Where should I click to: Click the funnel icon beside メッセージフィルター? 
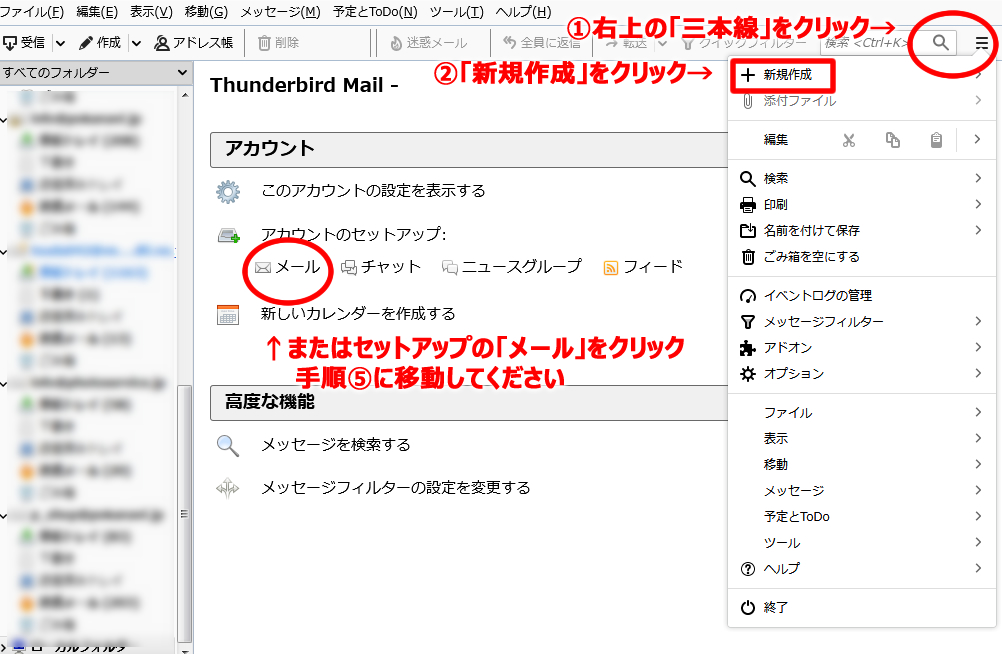[748, 322]
